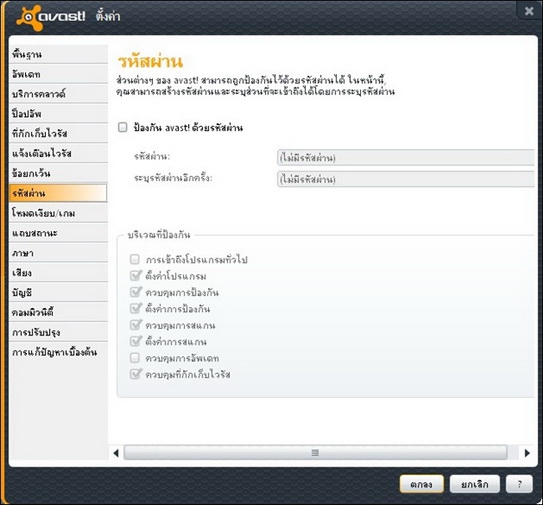The height and width of the screenshot is (505, 543).
Task: Close the avast! settings window
Action: [x=529, y=11]
